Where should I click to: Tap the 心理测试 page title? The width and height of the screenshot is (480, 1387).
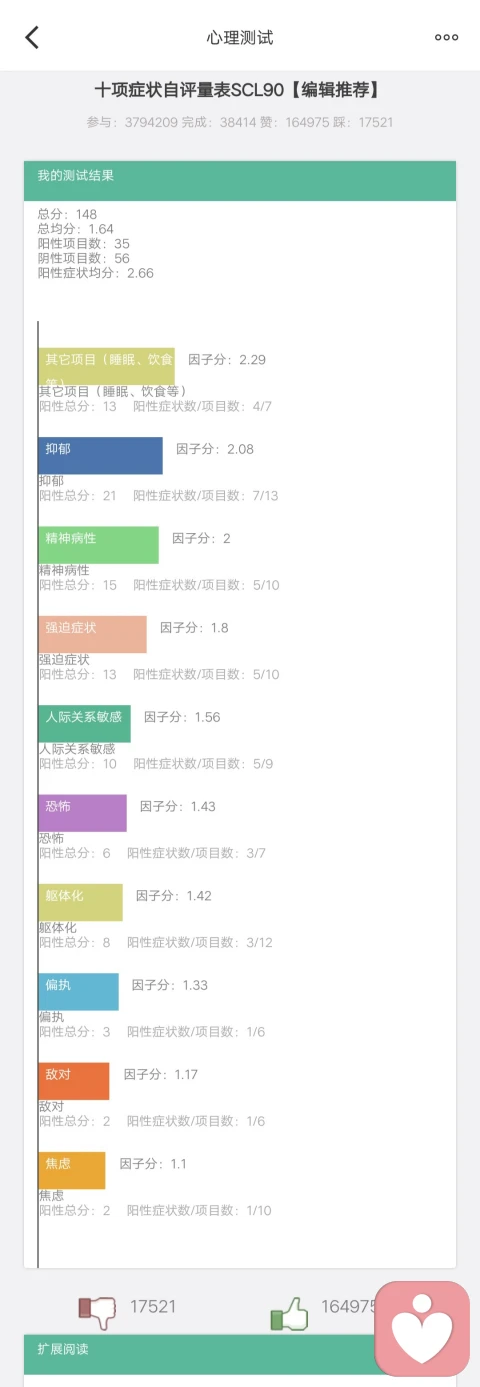coord(240,38)
